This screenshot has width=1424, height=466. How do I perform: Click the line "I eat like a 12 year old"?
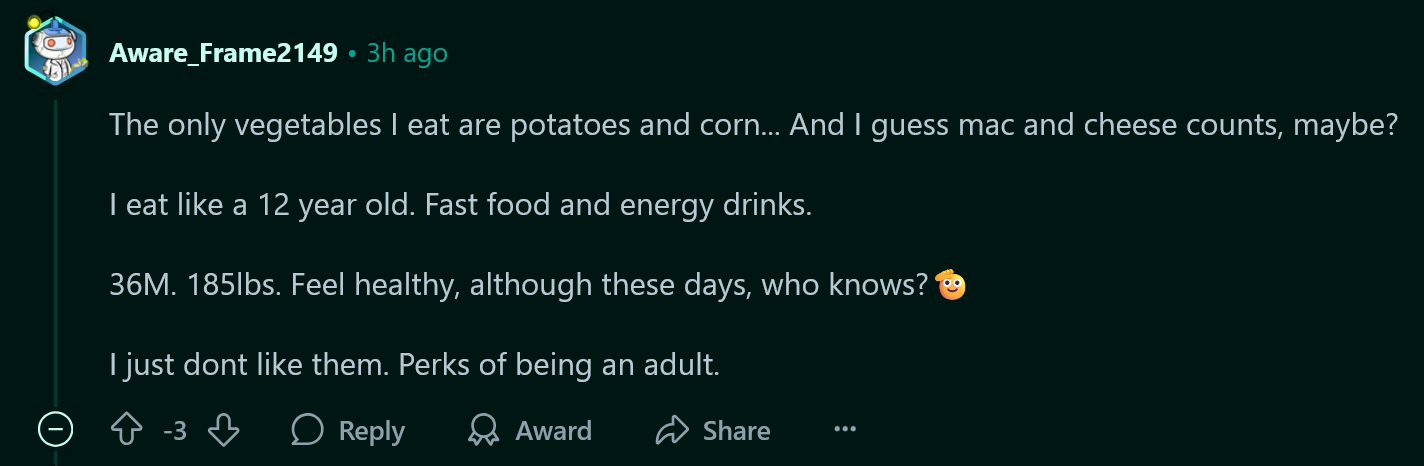[461, 207]
